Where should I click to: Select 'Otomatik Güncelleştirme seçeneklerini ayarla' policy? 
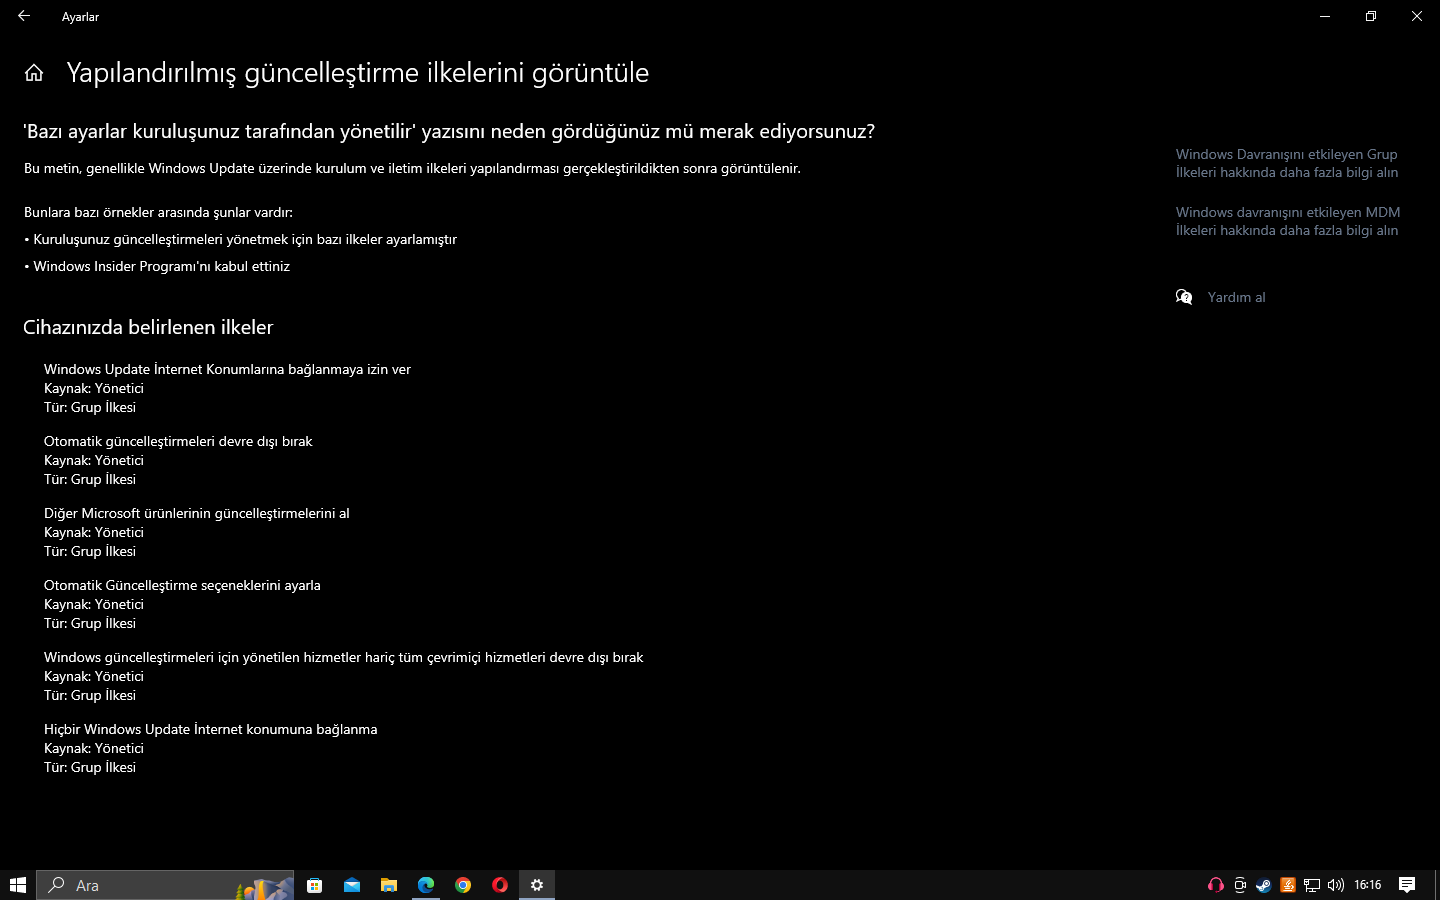click(x=182, y=585)
